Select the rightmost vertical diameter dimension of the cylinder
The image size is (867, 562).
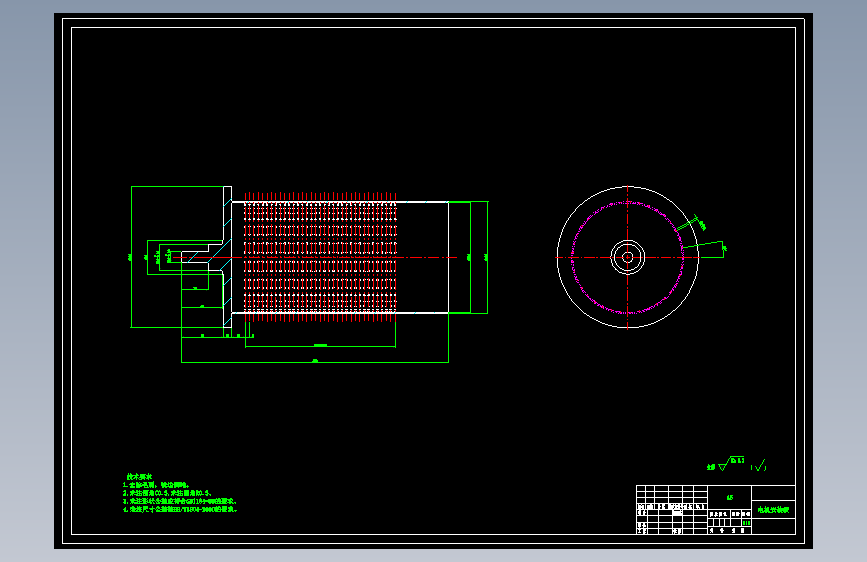tap(487, 257)
